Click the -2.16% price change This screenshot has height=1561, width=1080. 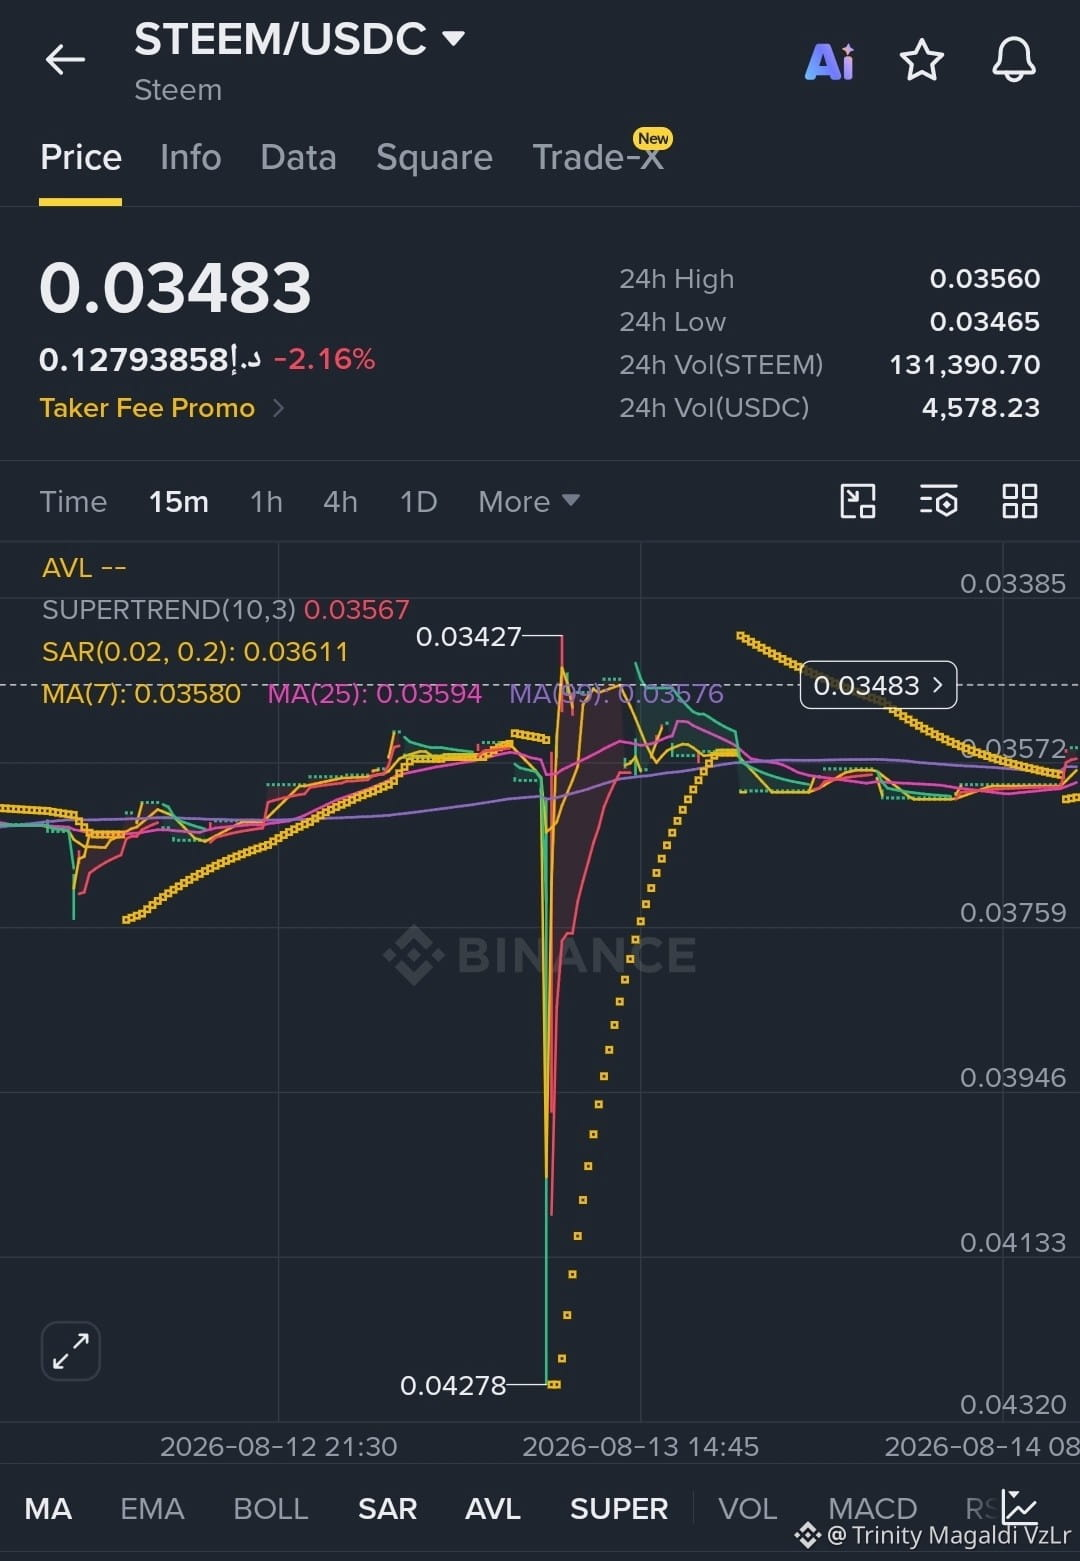coord(324,359)
